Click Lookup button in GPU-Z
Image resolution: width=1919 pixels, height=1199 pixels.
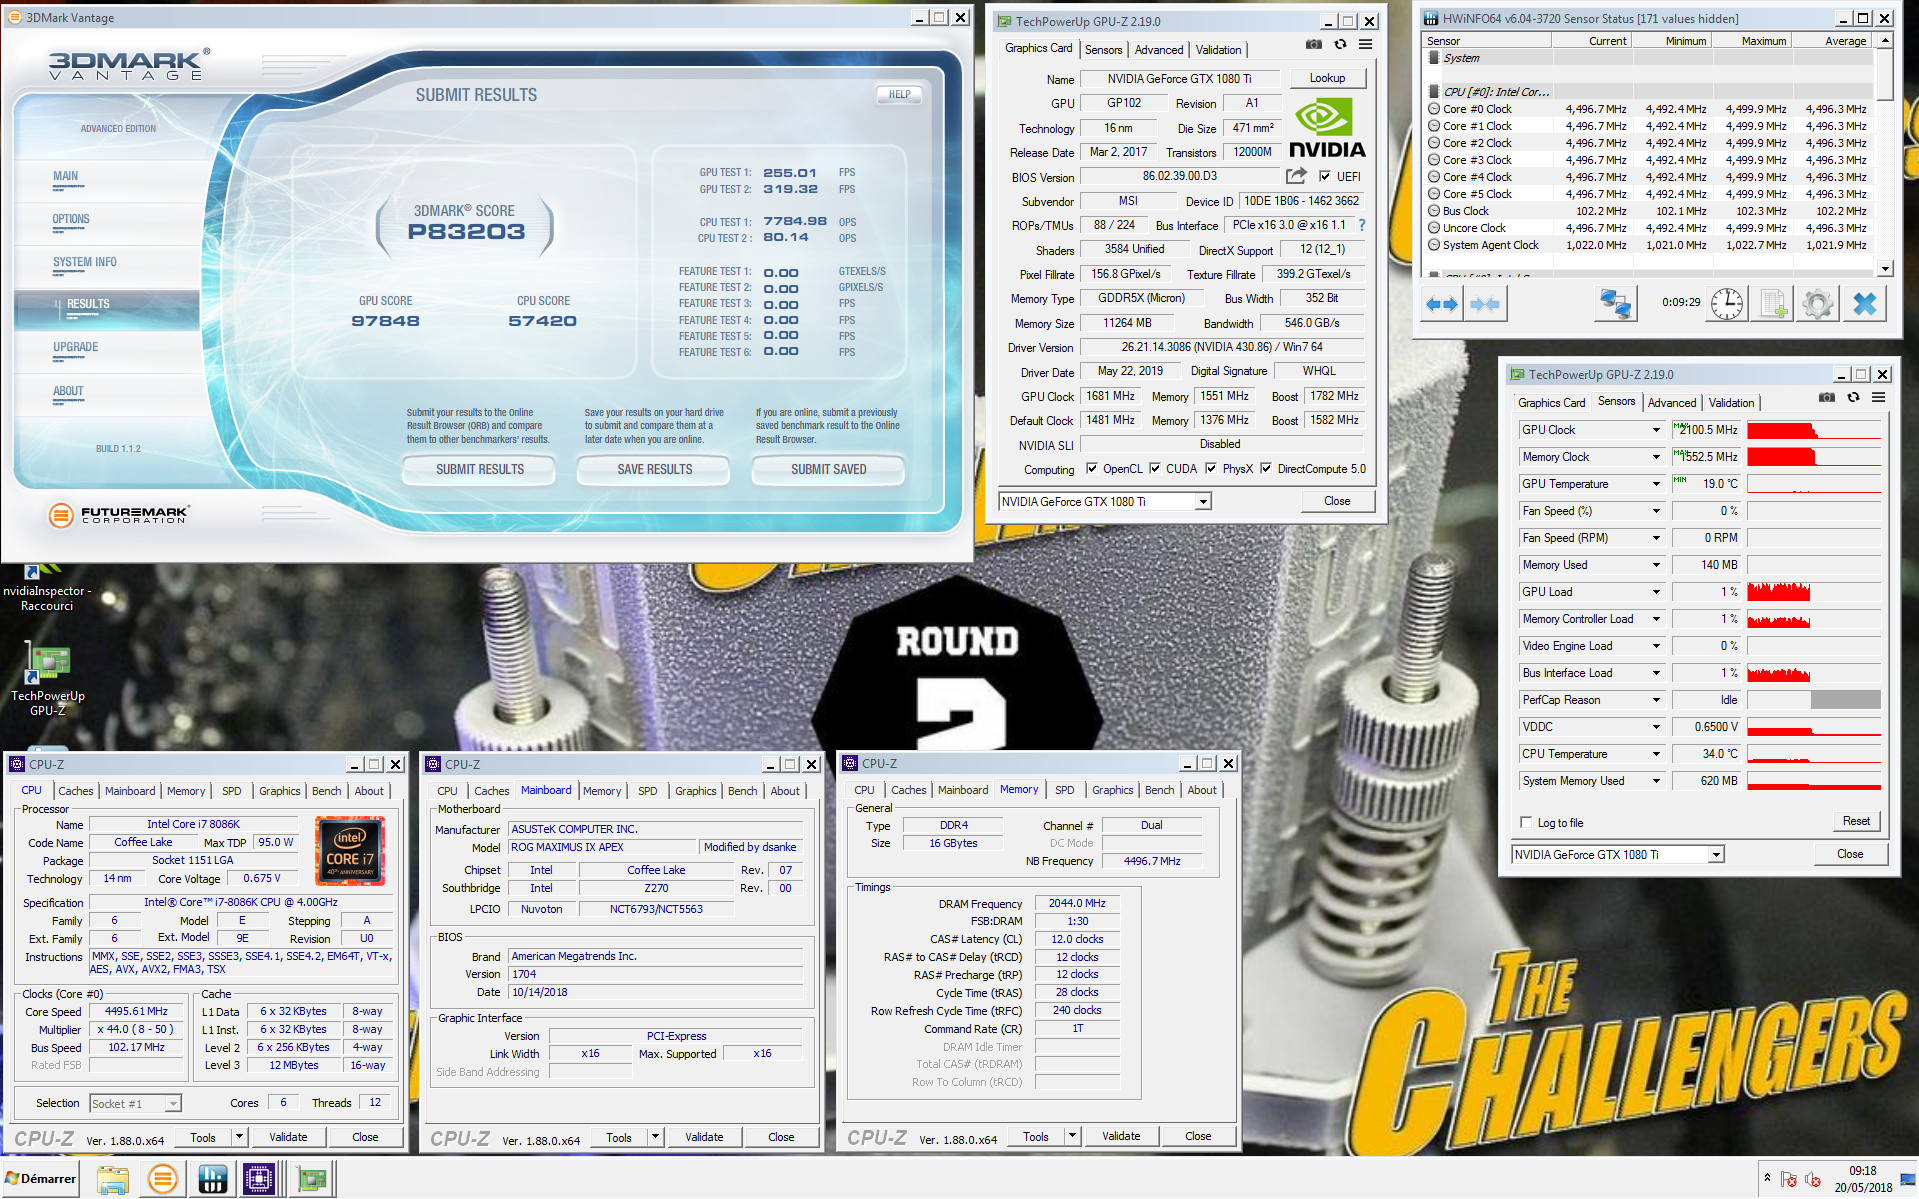click(x=1327, y=77)
